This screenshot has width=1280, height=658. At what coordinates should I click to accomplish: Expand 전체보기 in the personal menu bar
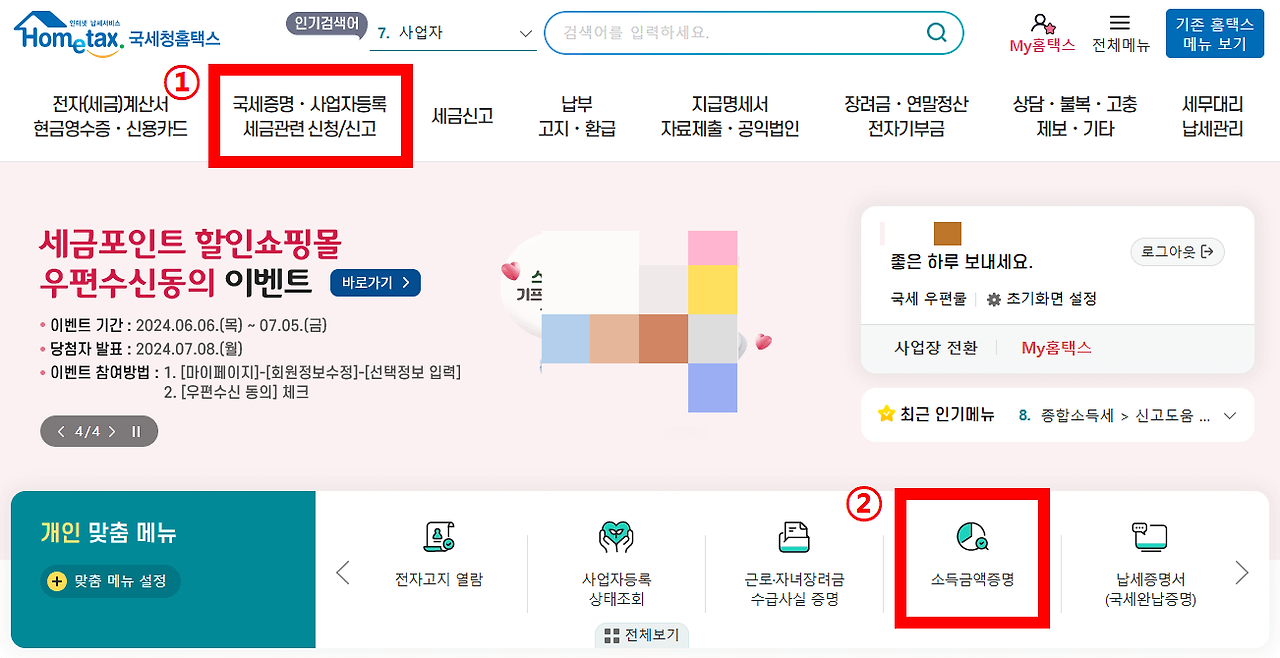click(641, 635)
